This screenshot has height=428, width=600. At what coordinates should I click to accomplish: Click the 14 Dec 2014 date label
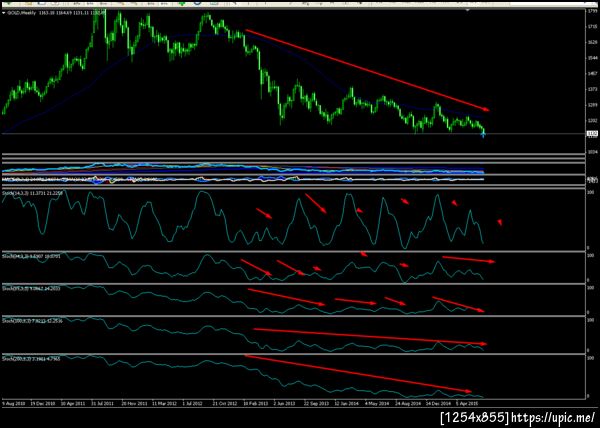[x=439, y=404]
